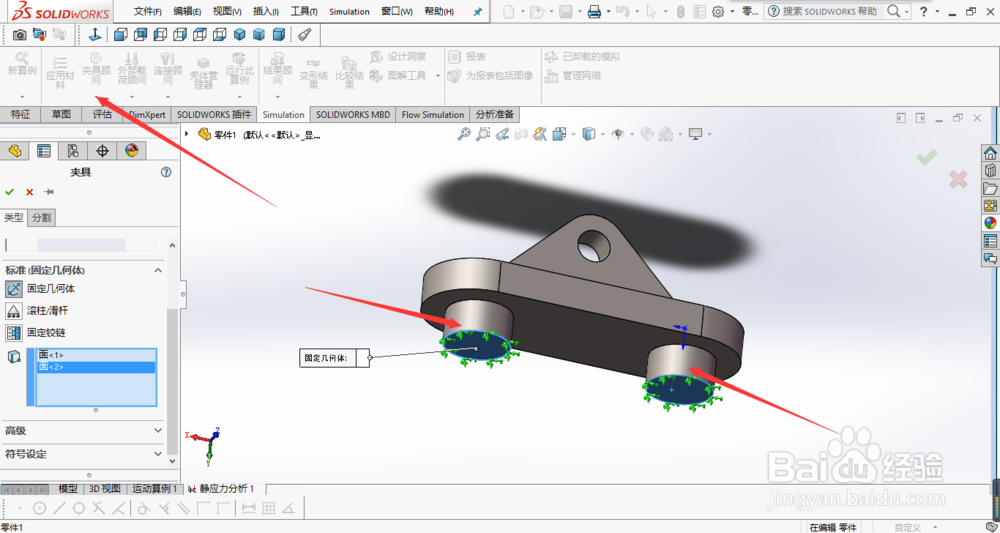This screenshot has height=533, width=1000.
Task: Collapse the 标准 (固定几何体) section
Action: tap(158, 270)
